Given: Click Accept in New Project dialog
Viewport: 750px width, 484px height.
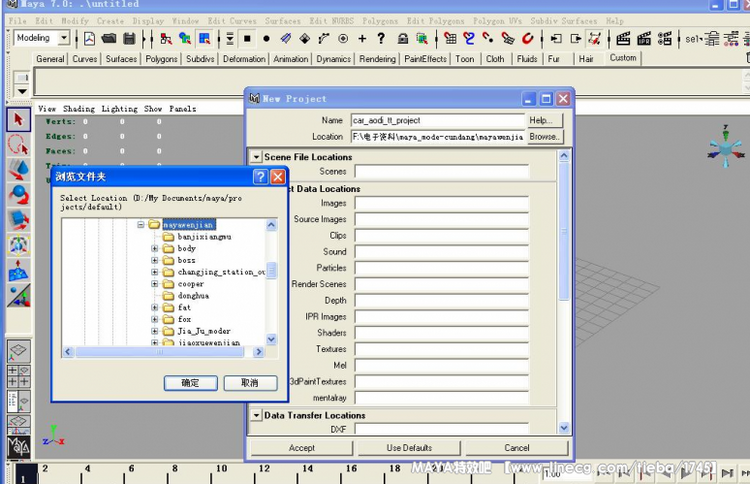Looking at the screenshot, I should [302, 448].
